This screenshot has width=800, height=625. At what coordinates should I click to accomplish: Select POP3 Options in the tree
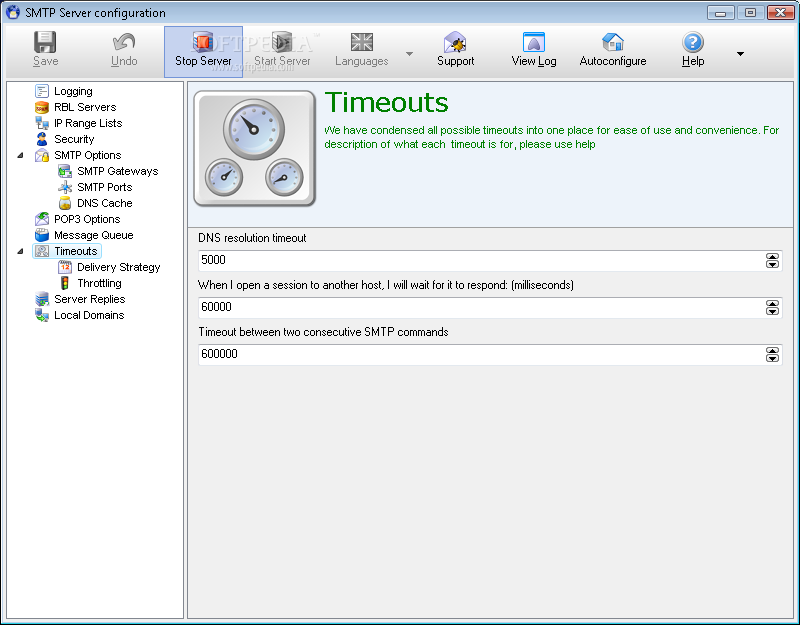click(x=87, y=219)
